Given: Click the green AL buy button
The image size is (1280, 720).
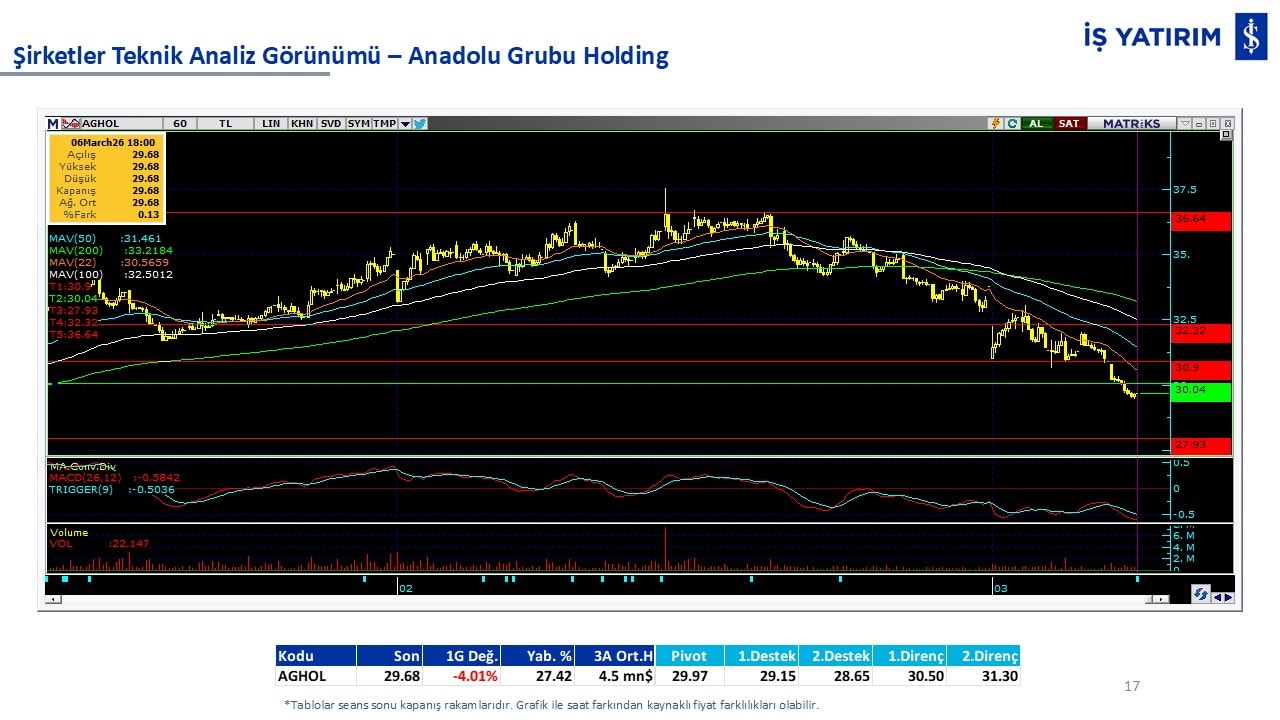Looking at the screenshot, I should tap(1036, 124).
